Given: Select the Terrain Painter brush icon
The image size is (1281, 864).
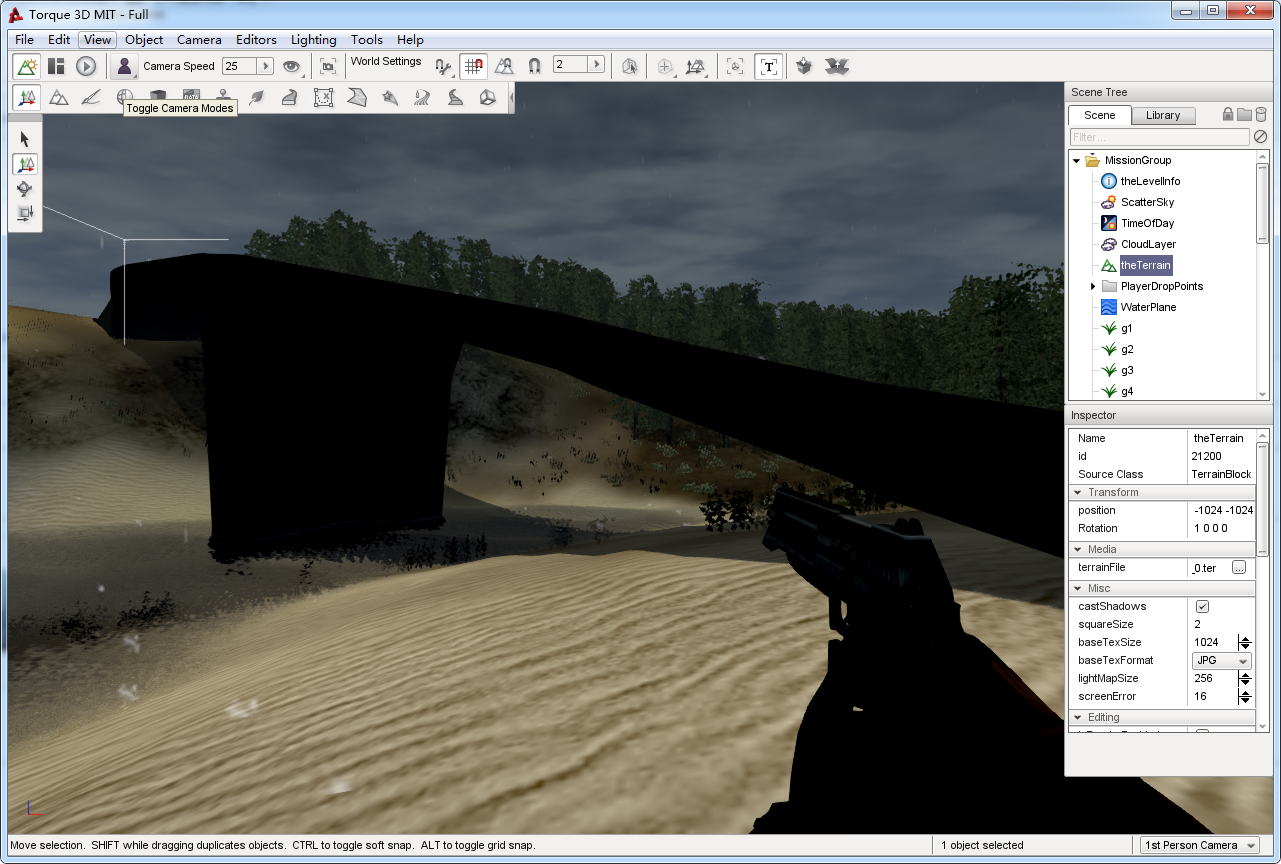Looking at the screenshot, I should coord(91,97).
